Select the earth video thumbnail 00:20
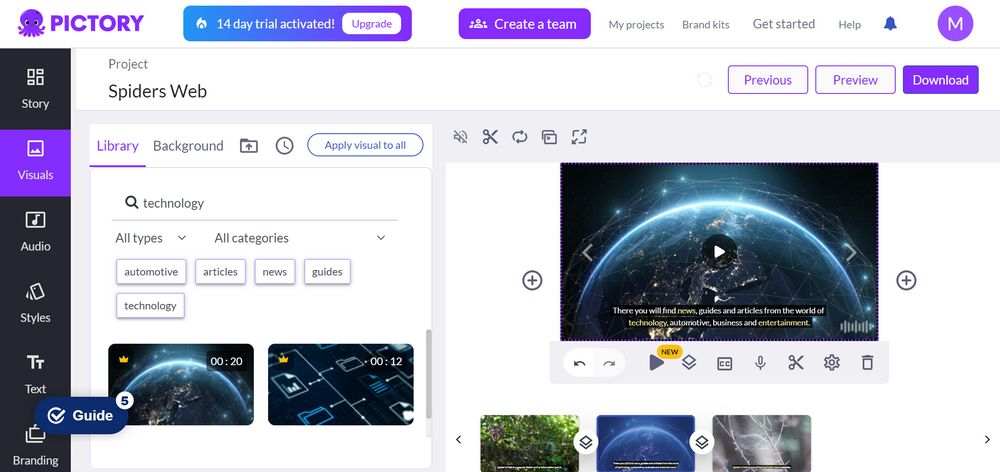The width and height of the screenshot is (1000, 472). coord(181,385)
